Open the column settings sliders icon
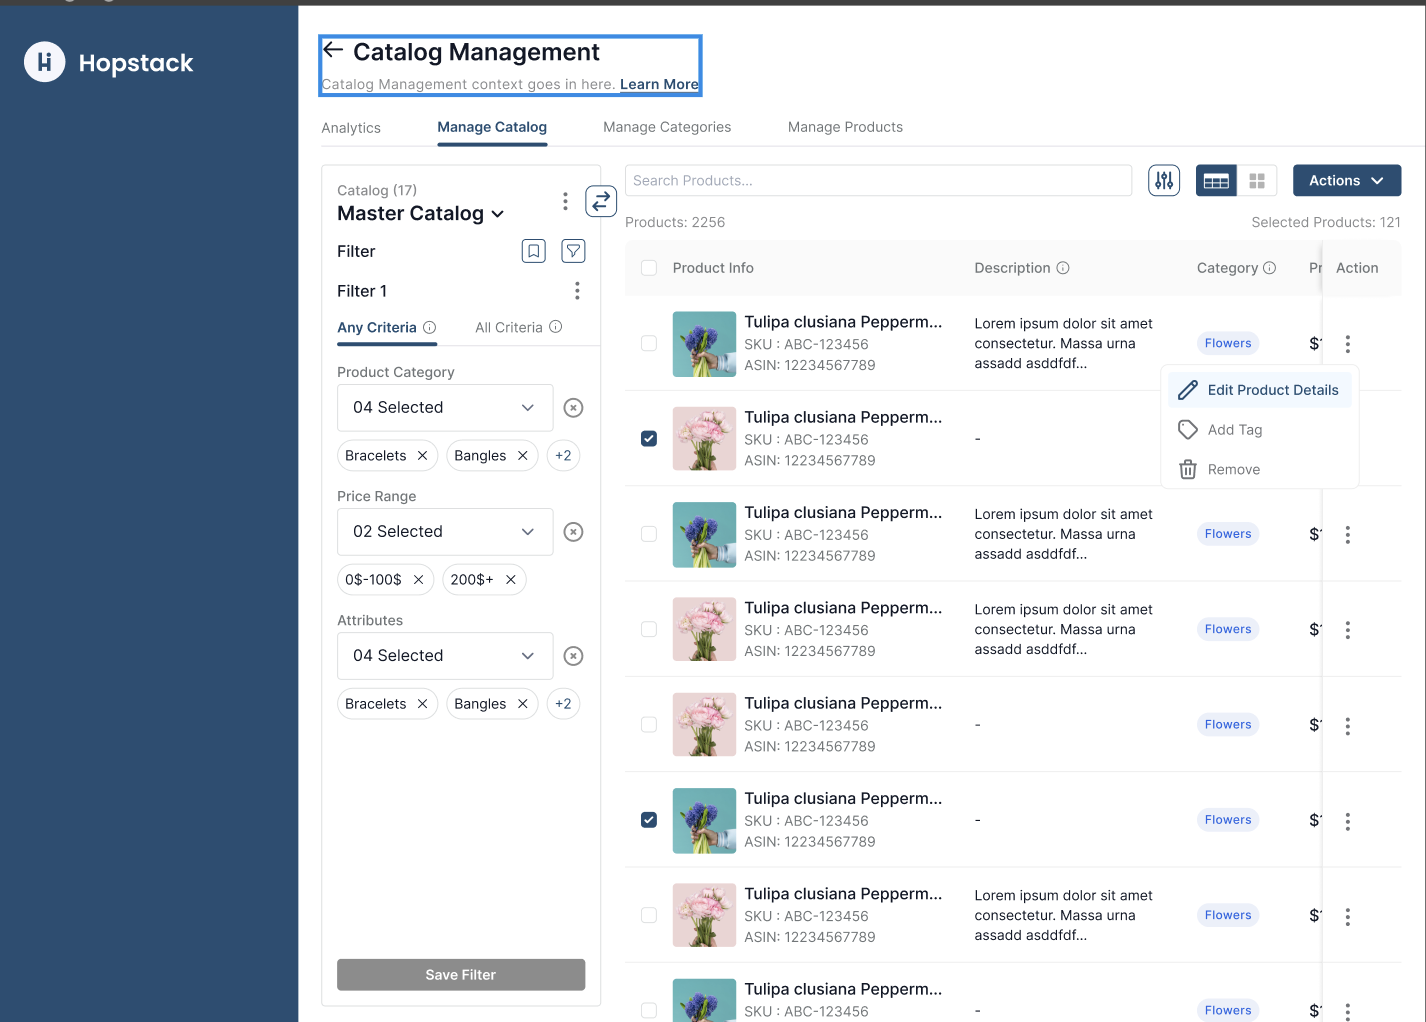The height and width of the screenshot is (1022, 1426). [1164, 181]
